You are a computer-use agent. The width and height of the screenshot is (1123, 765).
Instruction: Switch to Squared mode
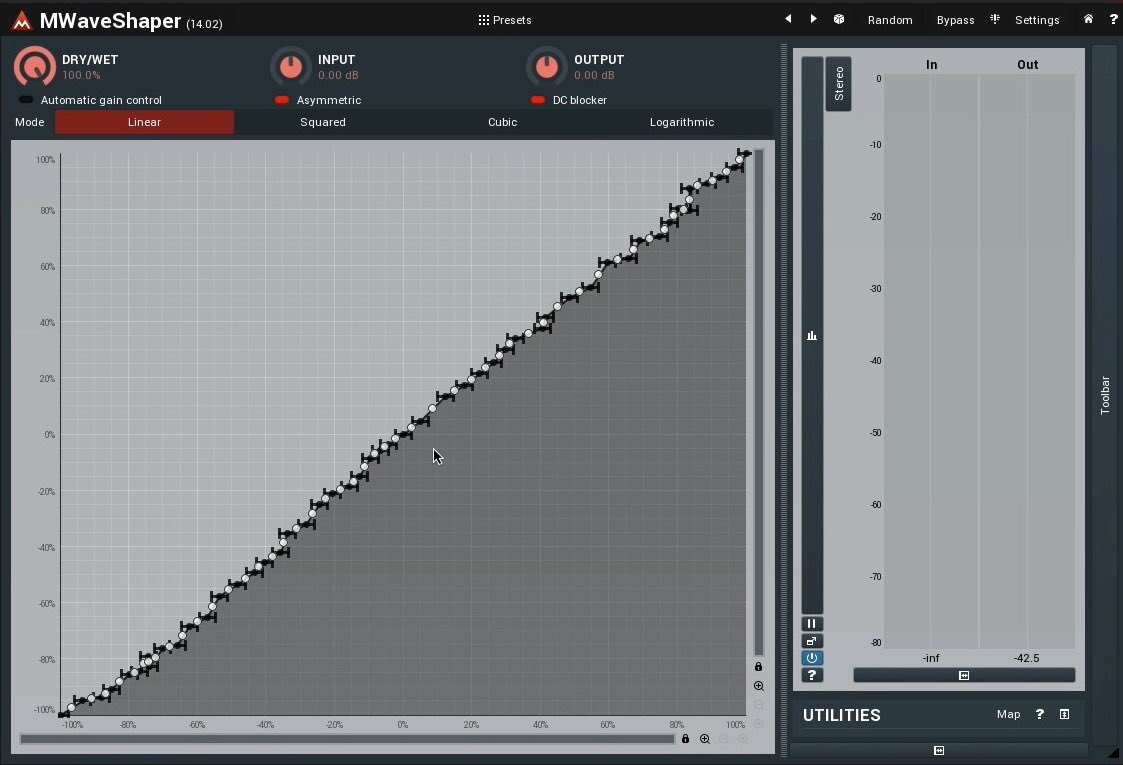[323, 122]
